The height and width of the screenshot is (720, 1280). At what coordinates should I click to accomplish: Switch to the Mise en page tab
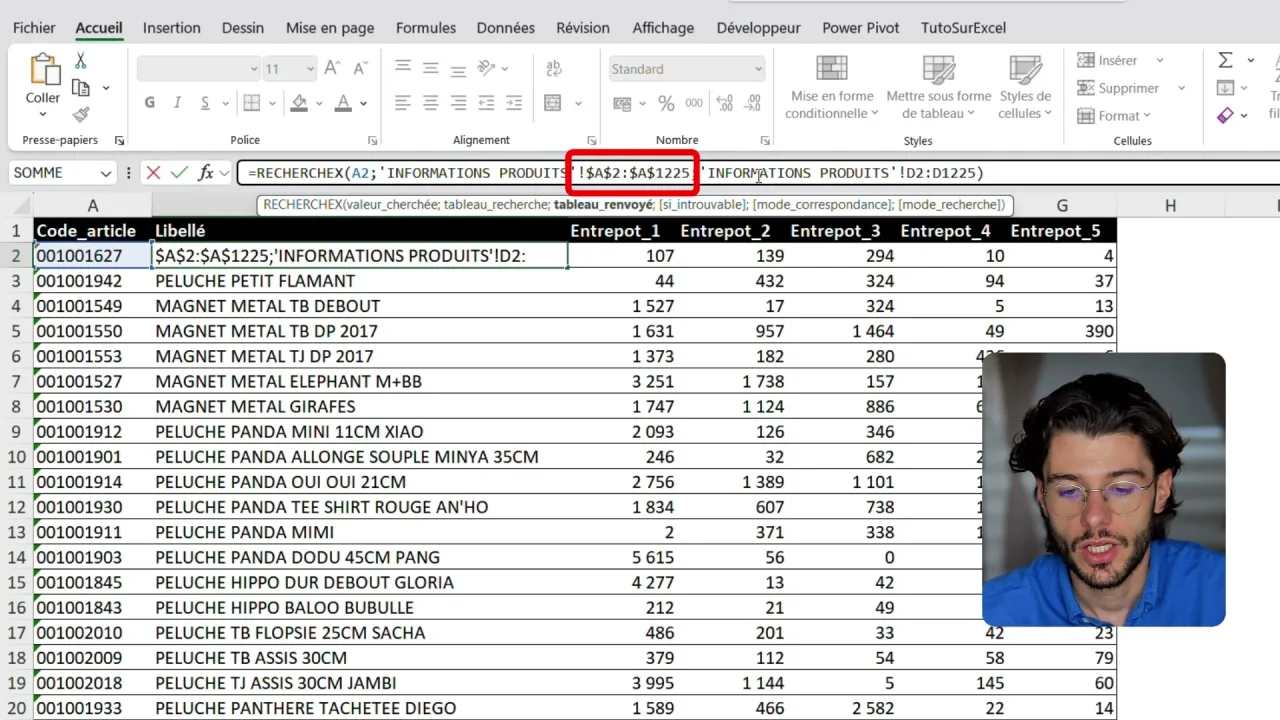click(330, 28)
